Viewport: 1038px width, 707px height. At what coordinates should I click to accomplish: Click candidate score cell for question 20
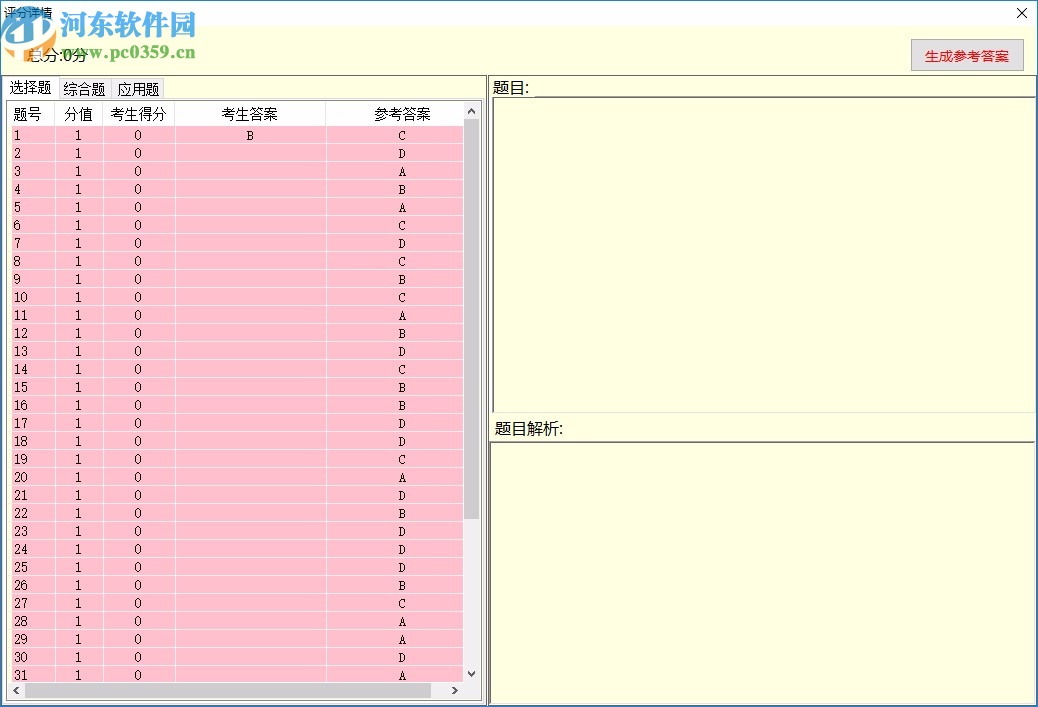pos(138,477)
